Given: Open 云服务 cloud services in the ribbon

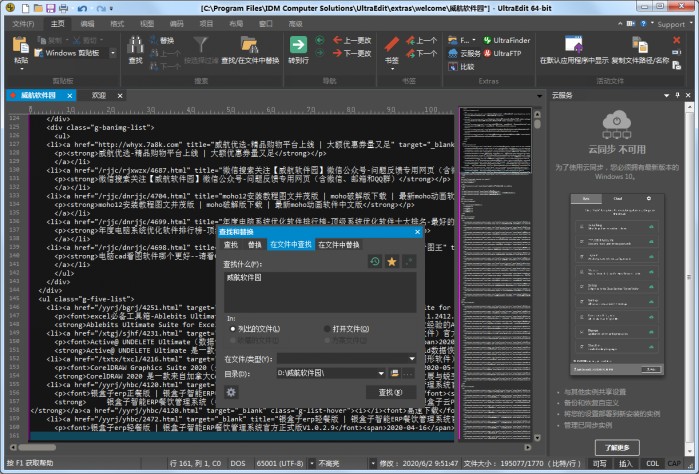Looking at the screenshot, I should pos(464,53).
